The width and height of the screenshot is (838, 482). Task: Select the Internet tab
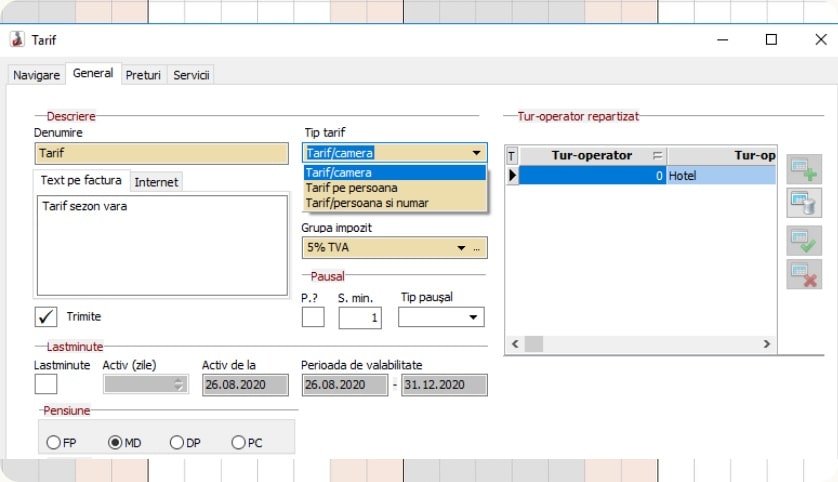156,182
